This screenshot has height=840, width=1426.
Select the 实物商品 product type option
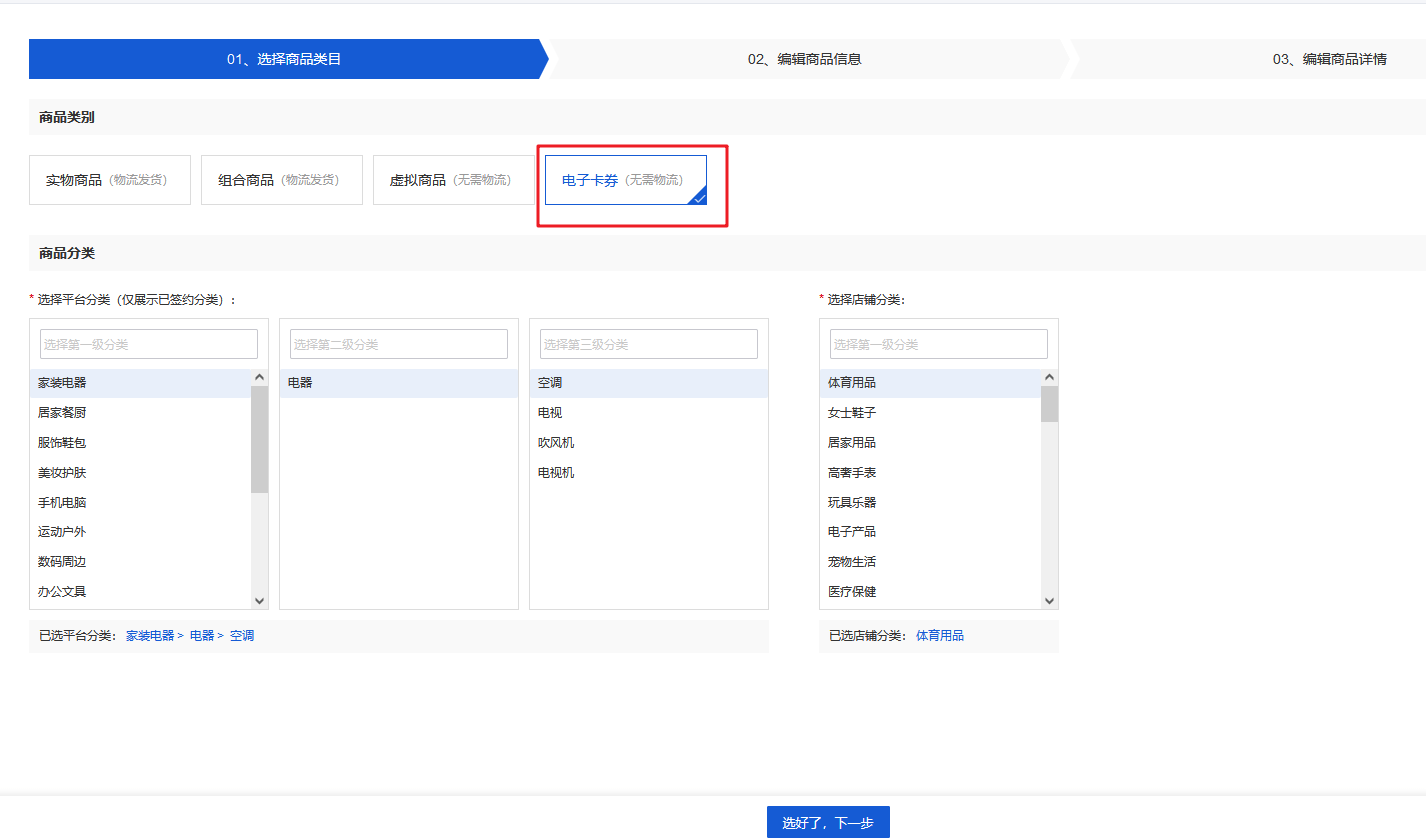110,180
